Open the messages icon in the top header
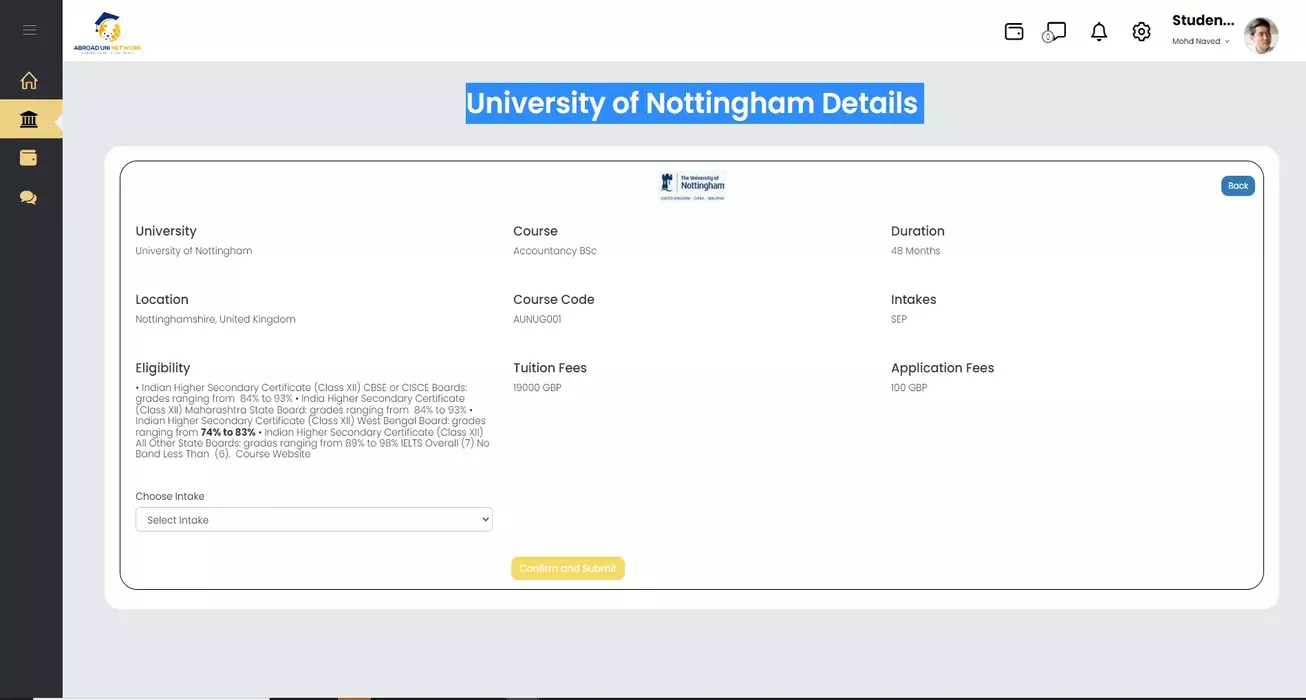1306x700 pixels. (x=1054, y=32)
